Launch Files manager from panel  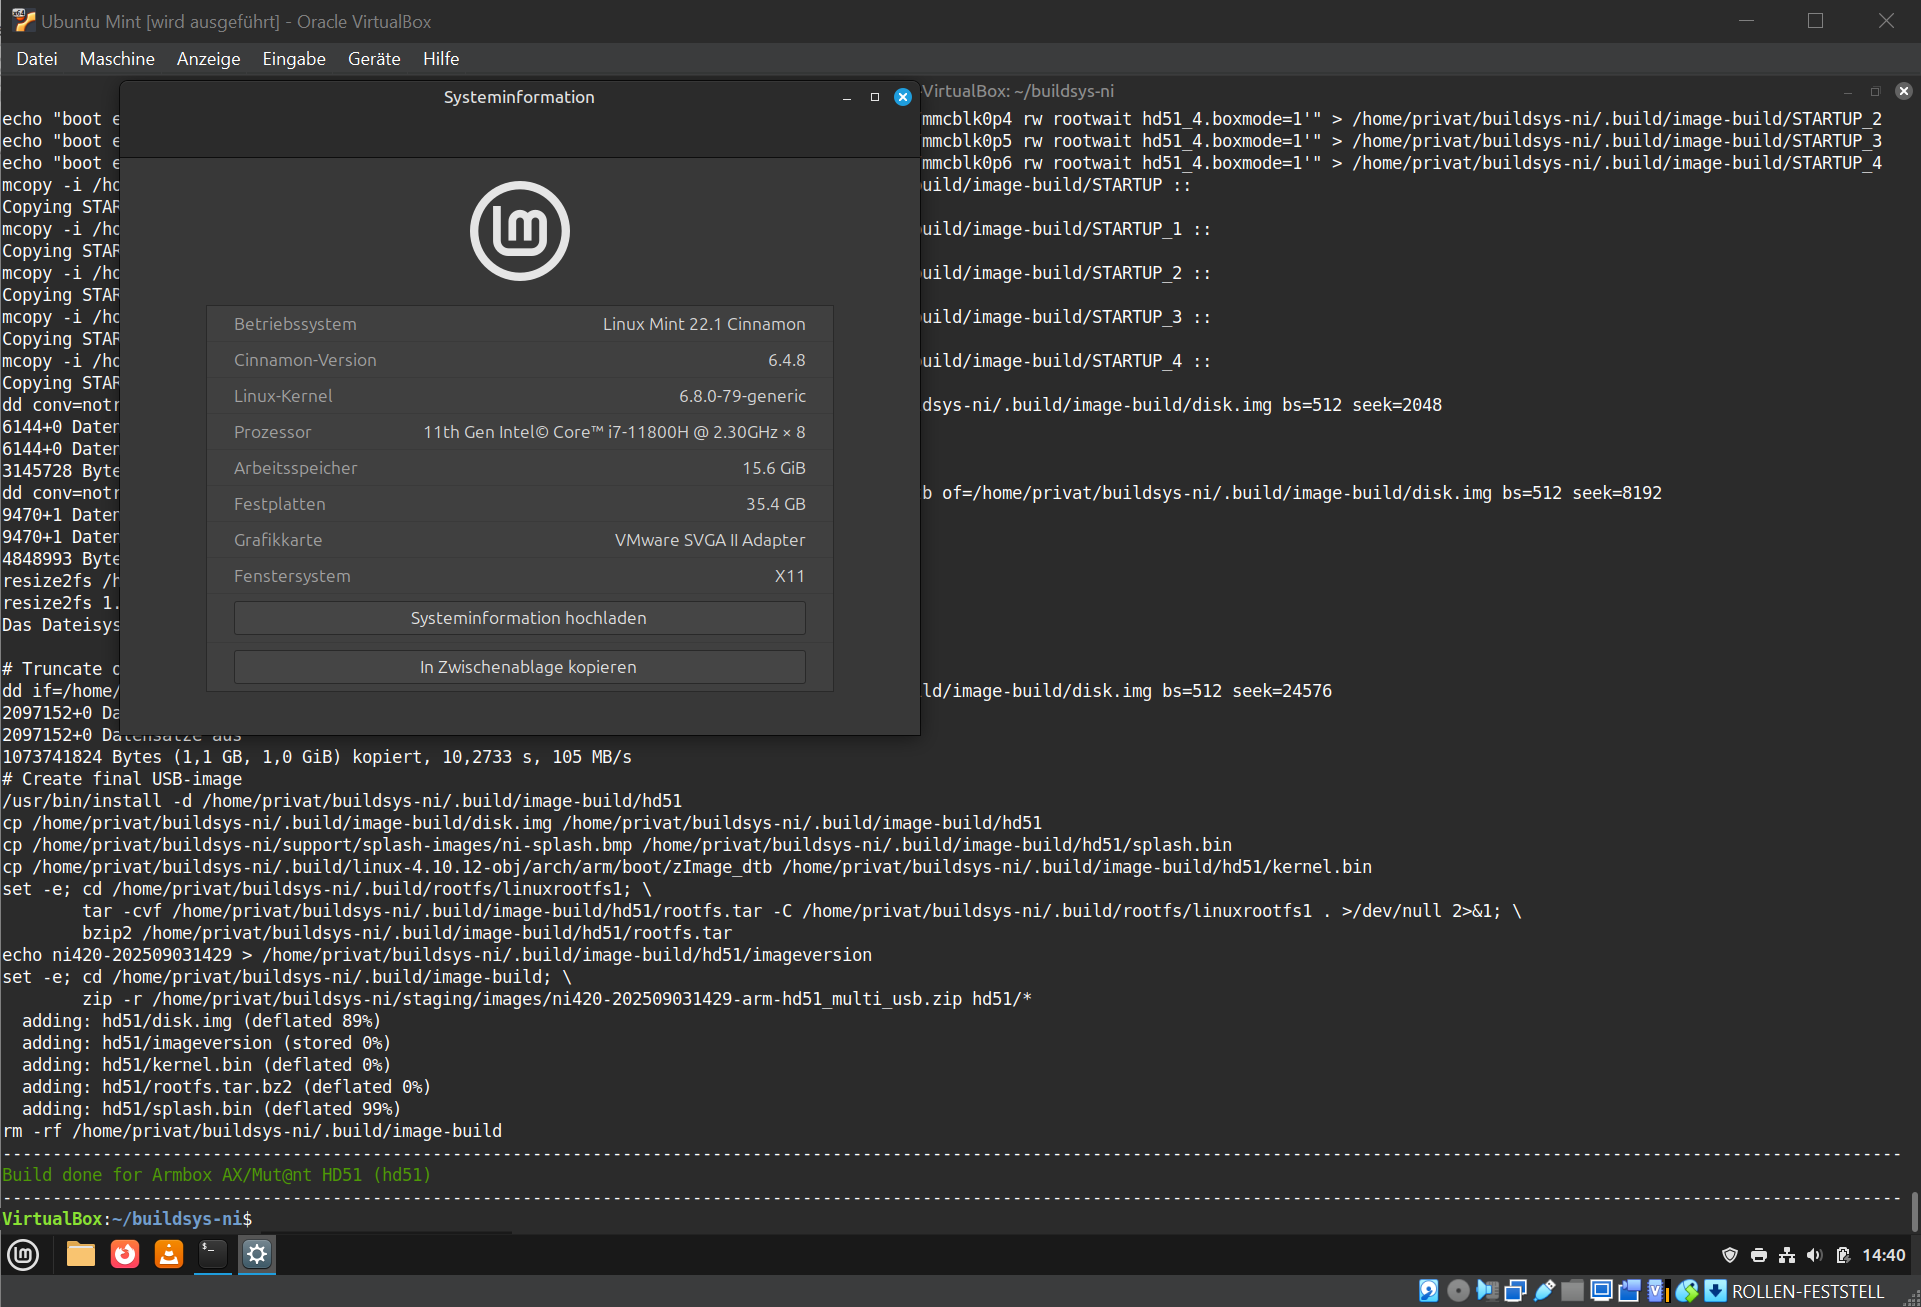tap(80, 1254)
